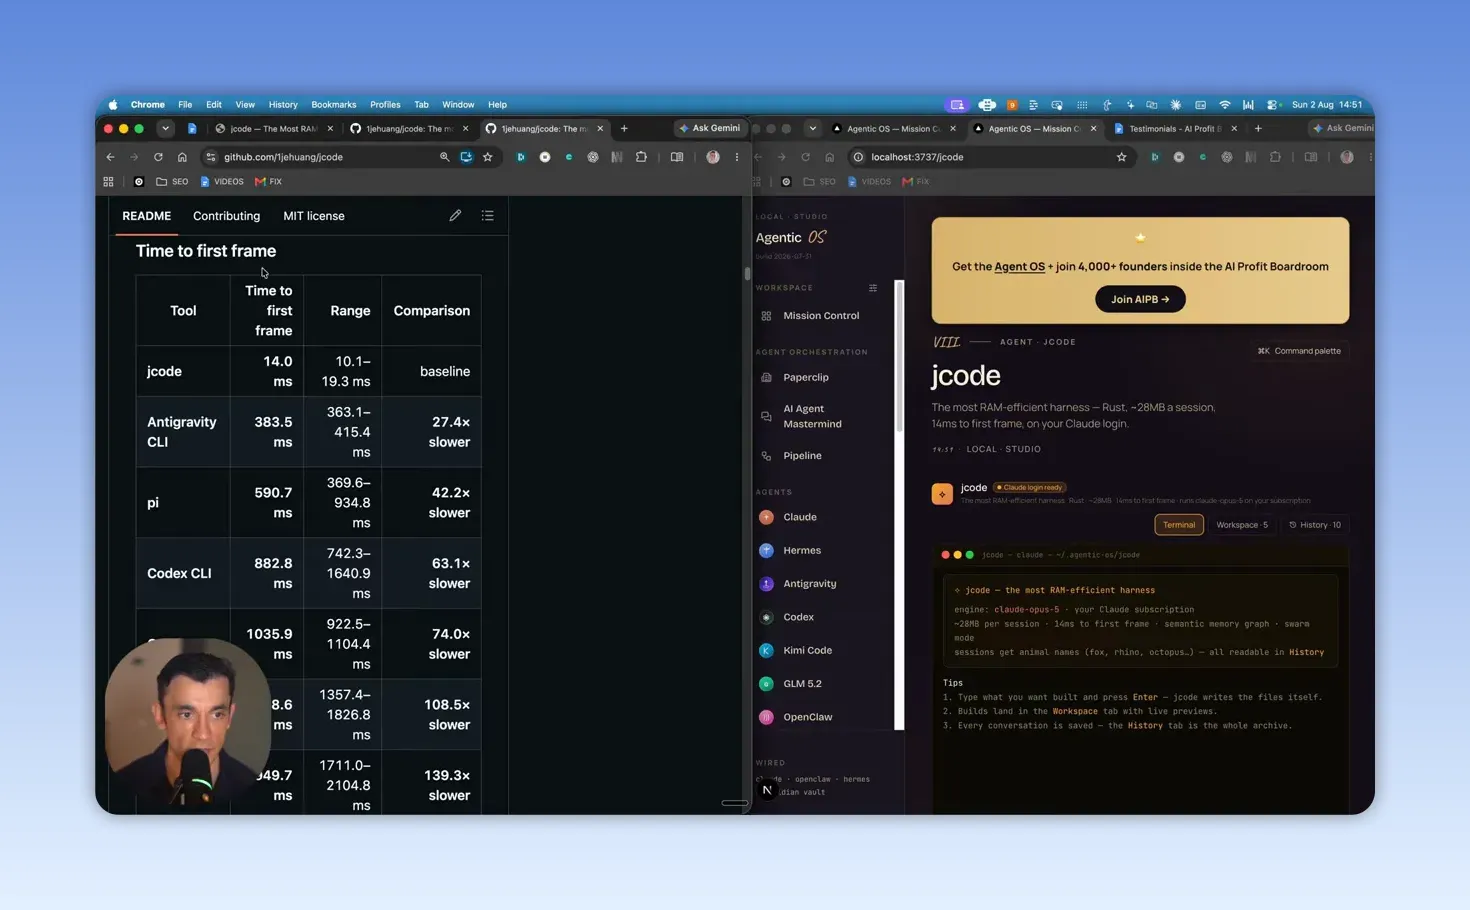1470x910 pixels.
Task: Click the orange jcode agent icon
Action: tap(942, 494)
